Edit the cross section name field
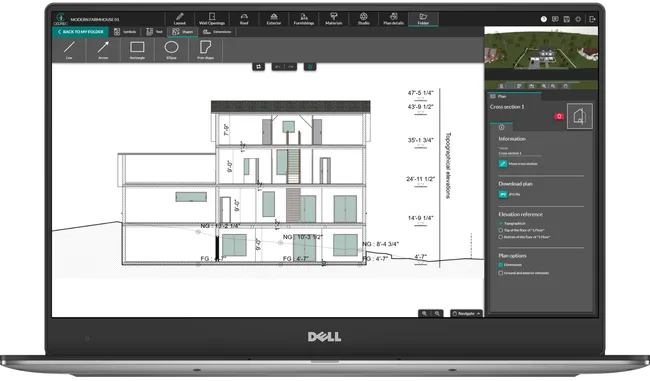This screenshot has width=650, height=381. click(520, 153)
